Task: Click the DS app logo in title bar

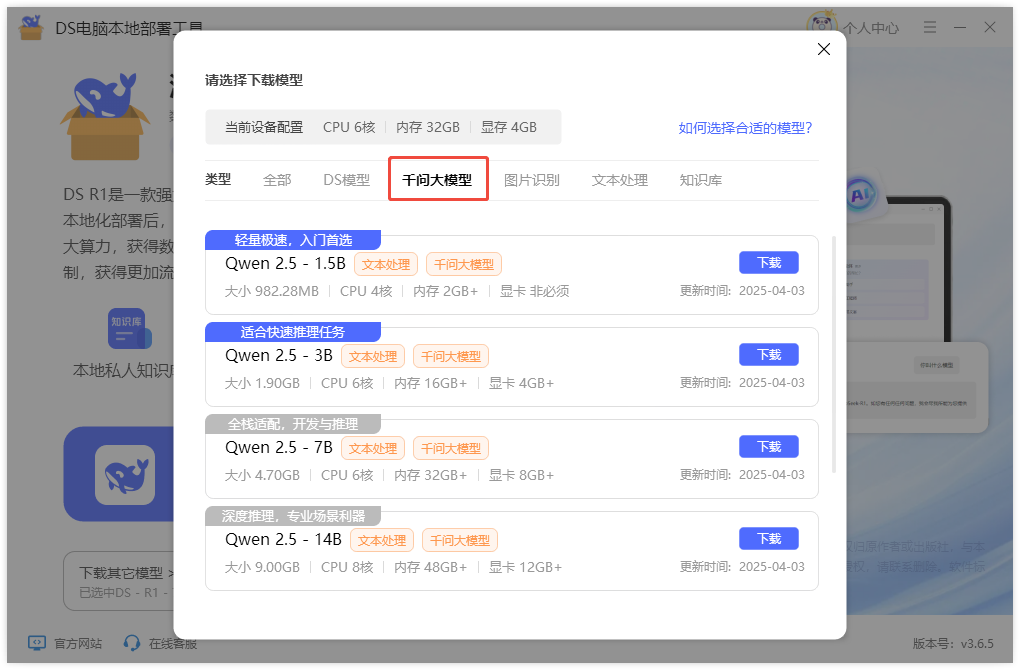Action: 31,27
